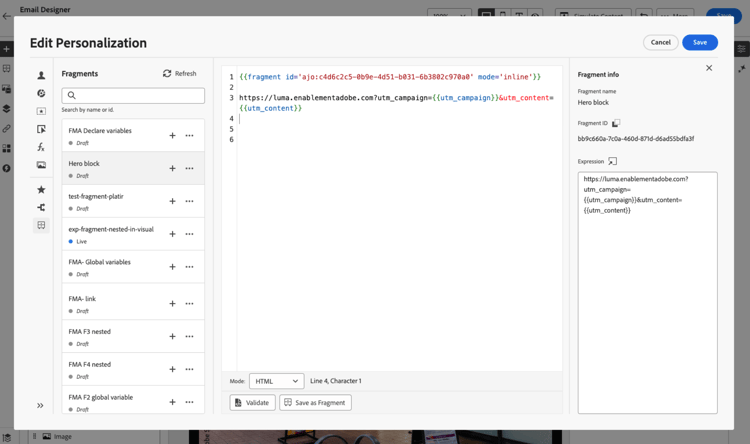Go back with Email Designer back arrow

[7, 16]
